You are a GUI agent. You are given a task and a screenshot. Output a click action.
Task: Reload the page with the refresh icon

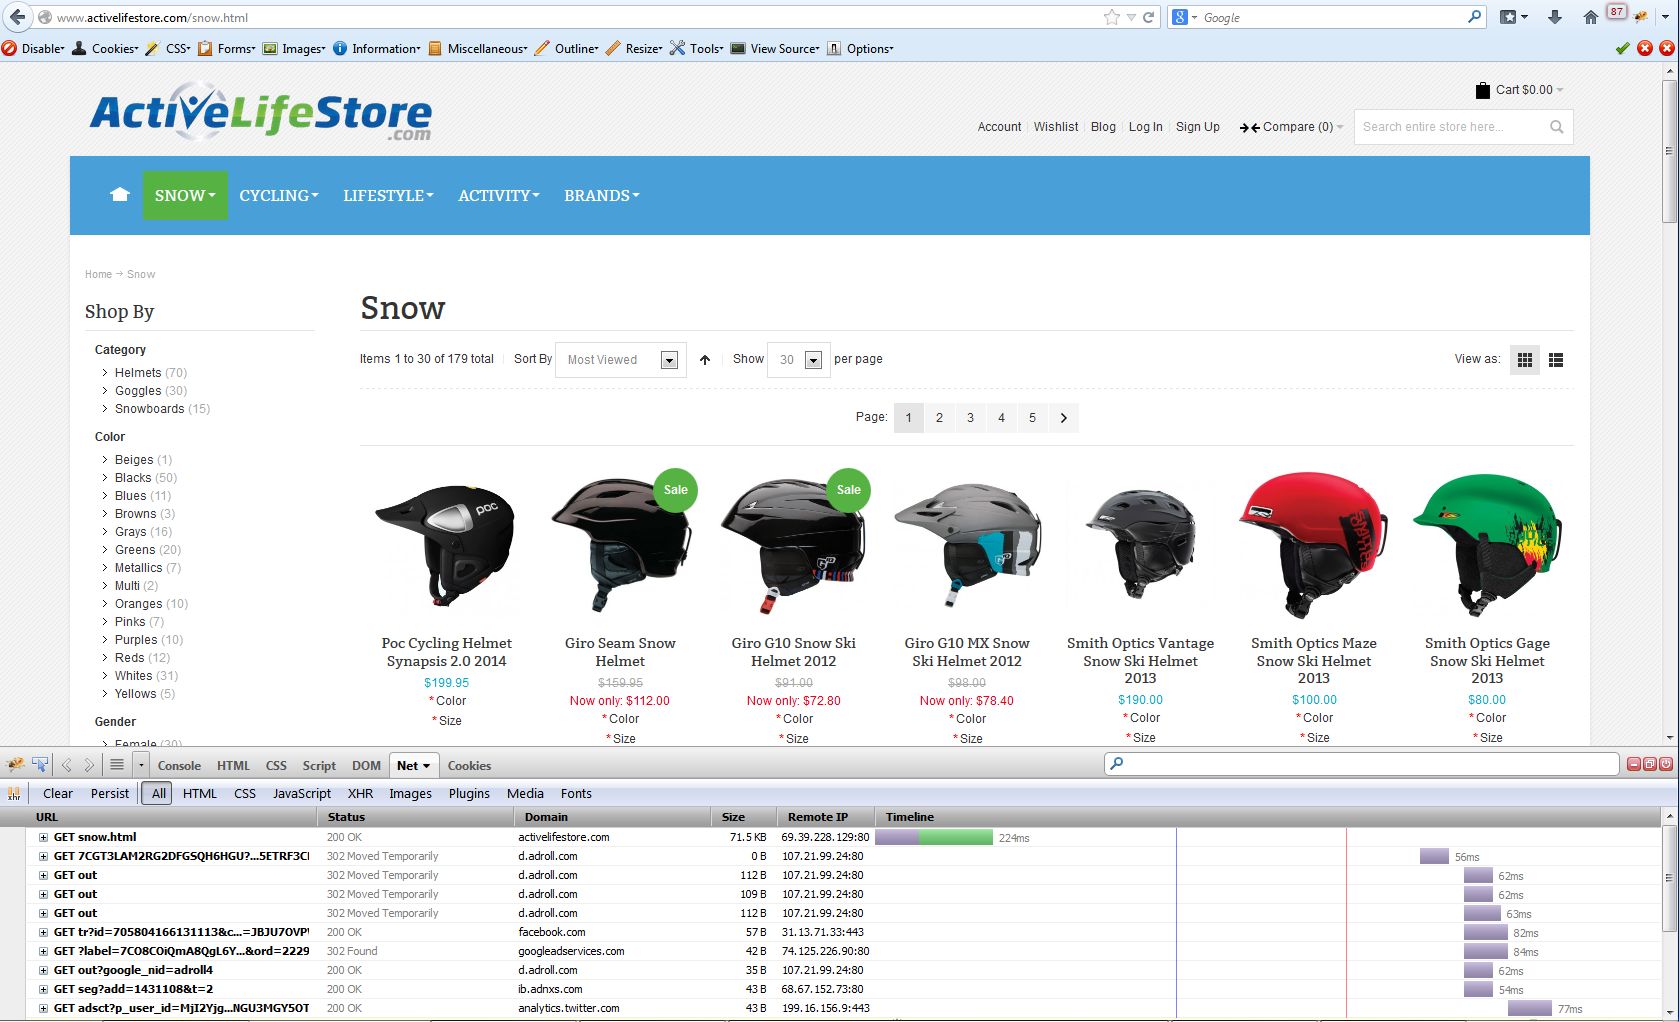pyautogui.click(x=1149, y=17)
